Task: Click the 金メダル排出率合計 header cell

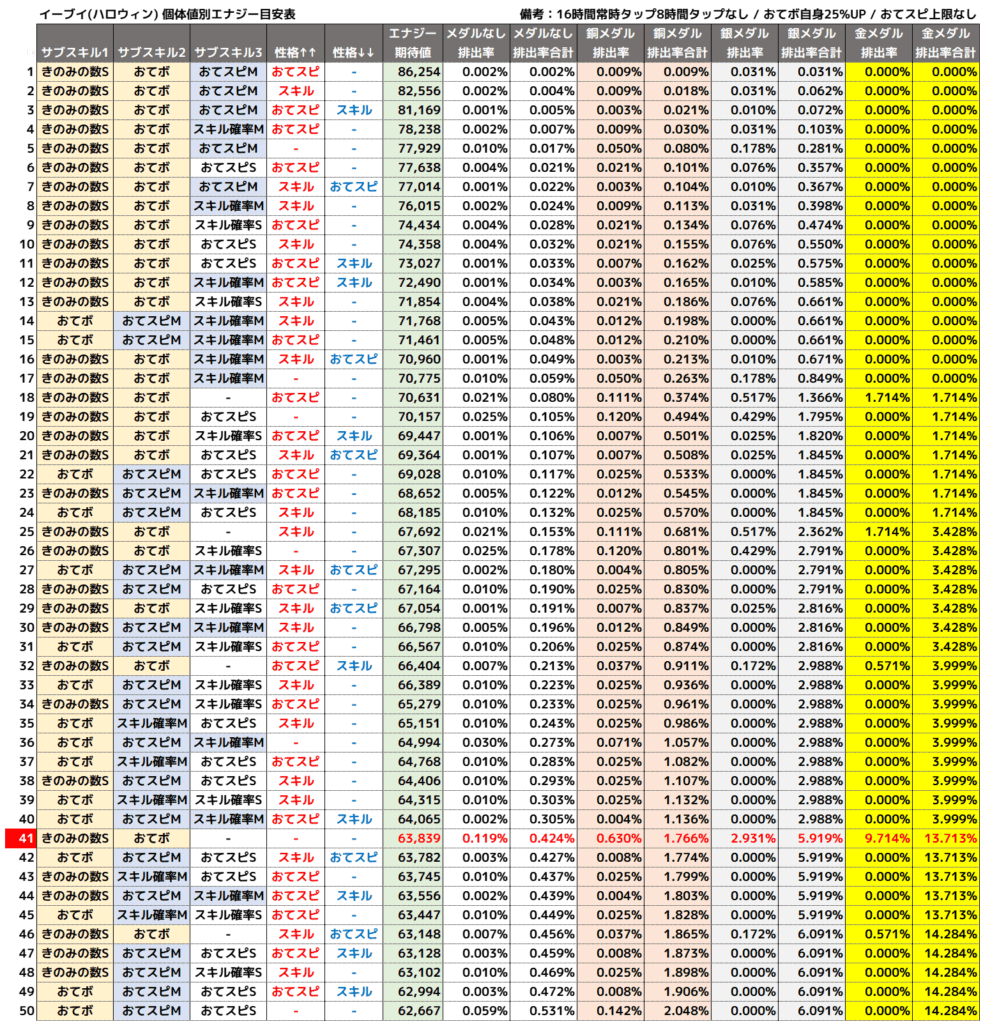Action: pyautogui.click(x=946, y=43)
